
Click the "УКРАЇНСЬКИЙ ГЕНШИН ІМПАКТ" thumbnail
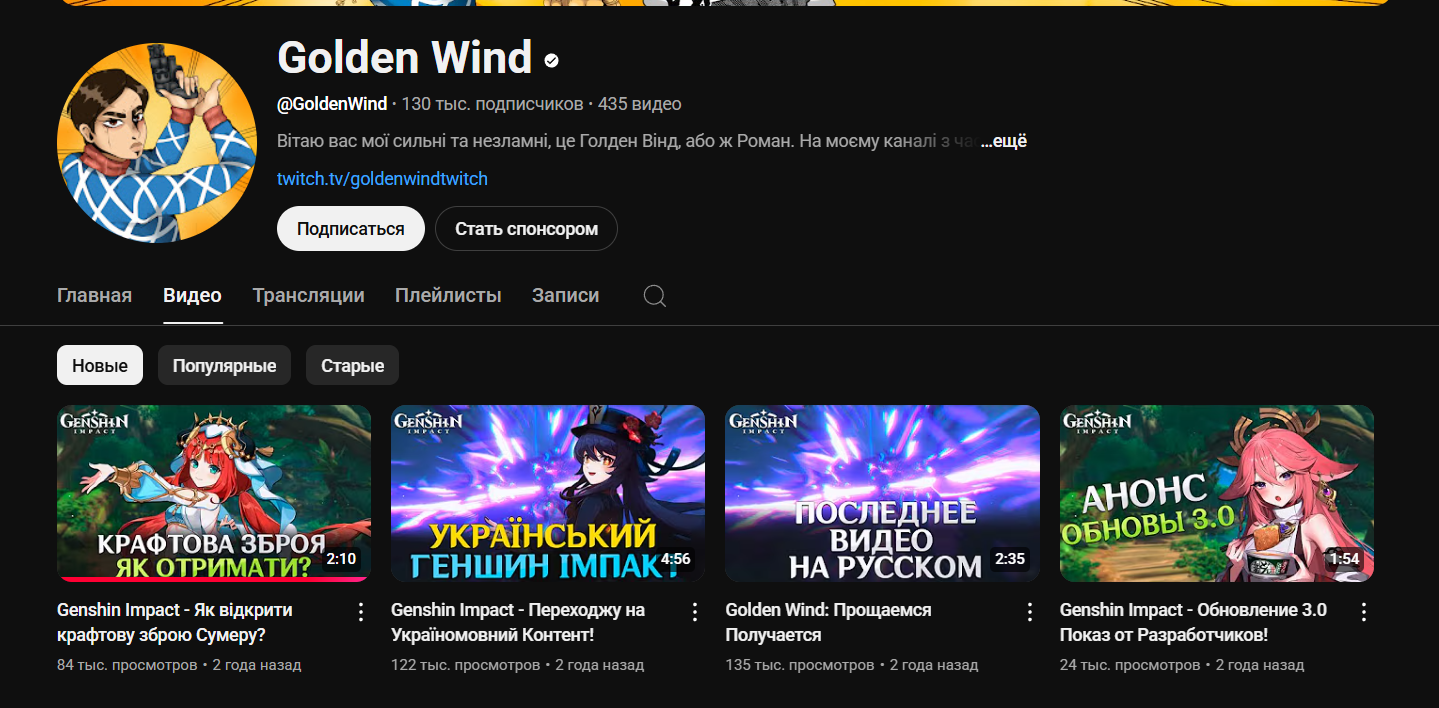548,493
